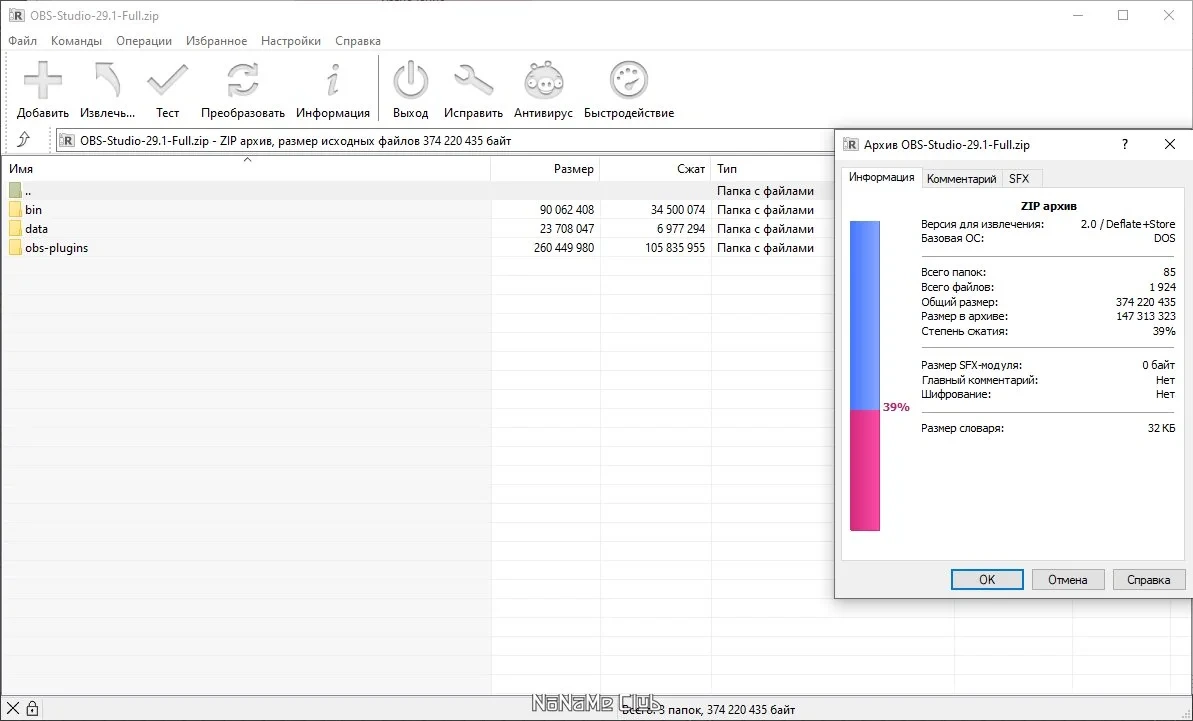Screen dimensions: 1193x721
Task: Go up one folder with arrow icon
Action: [x=24, y=140]
